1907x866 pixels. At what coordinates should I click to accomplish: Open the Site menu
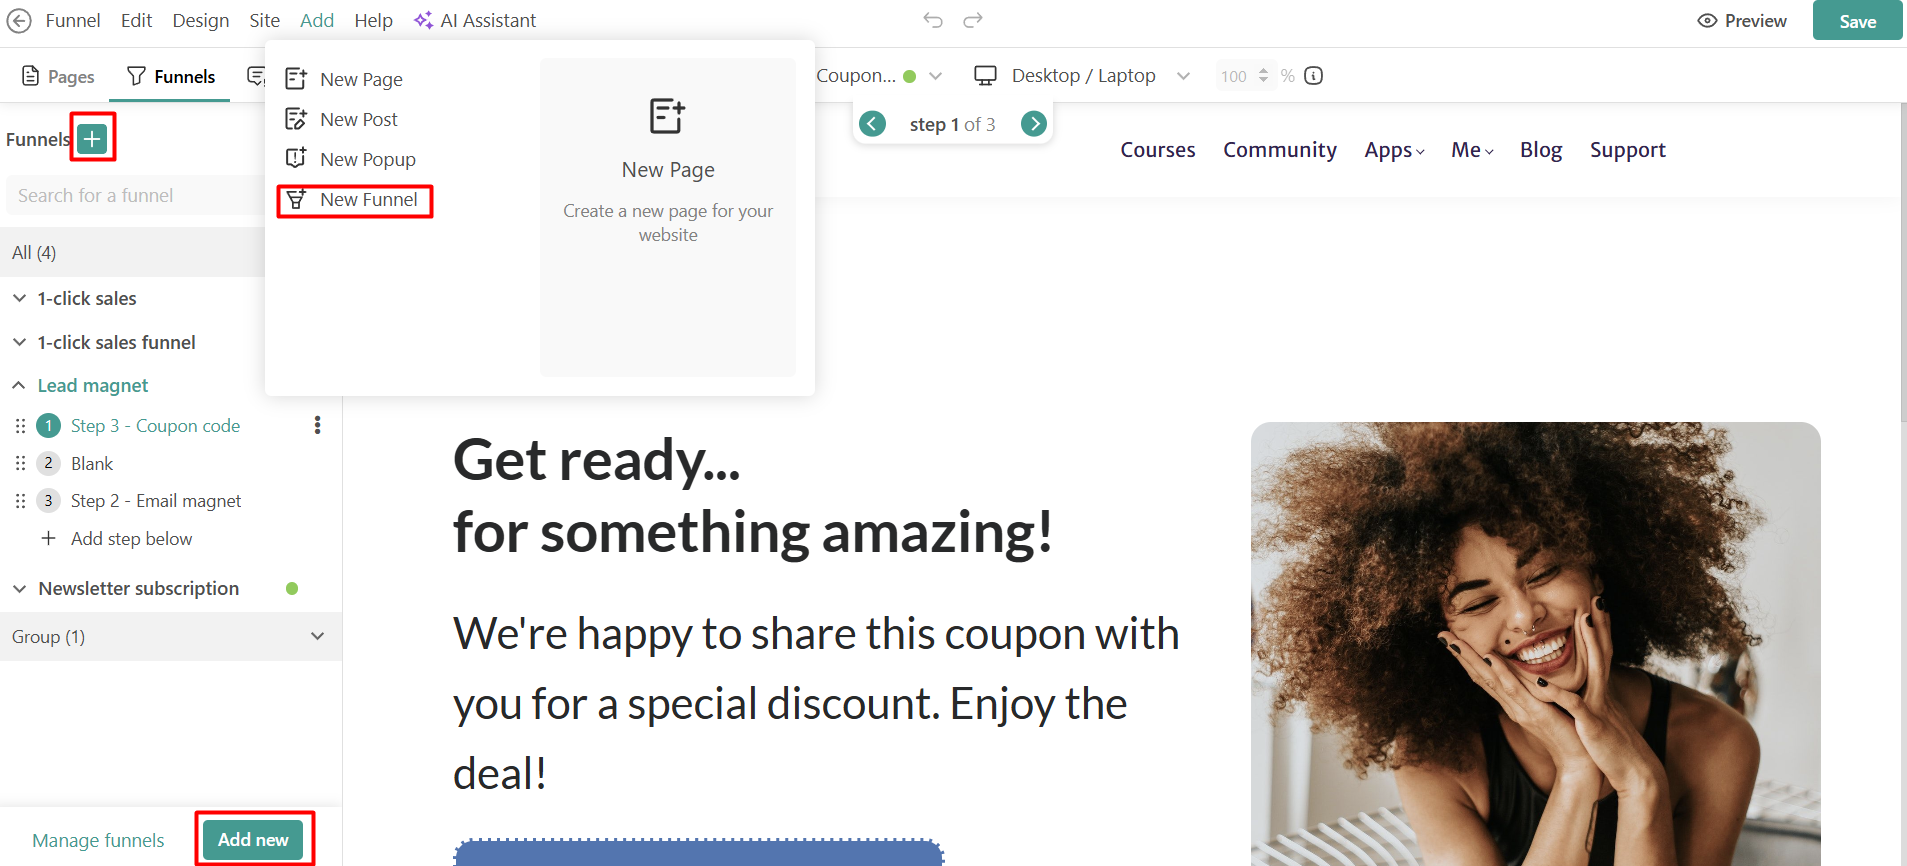(x=264, y=20)
